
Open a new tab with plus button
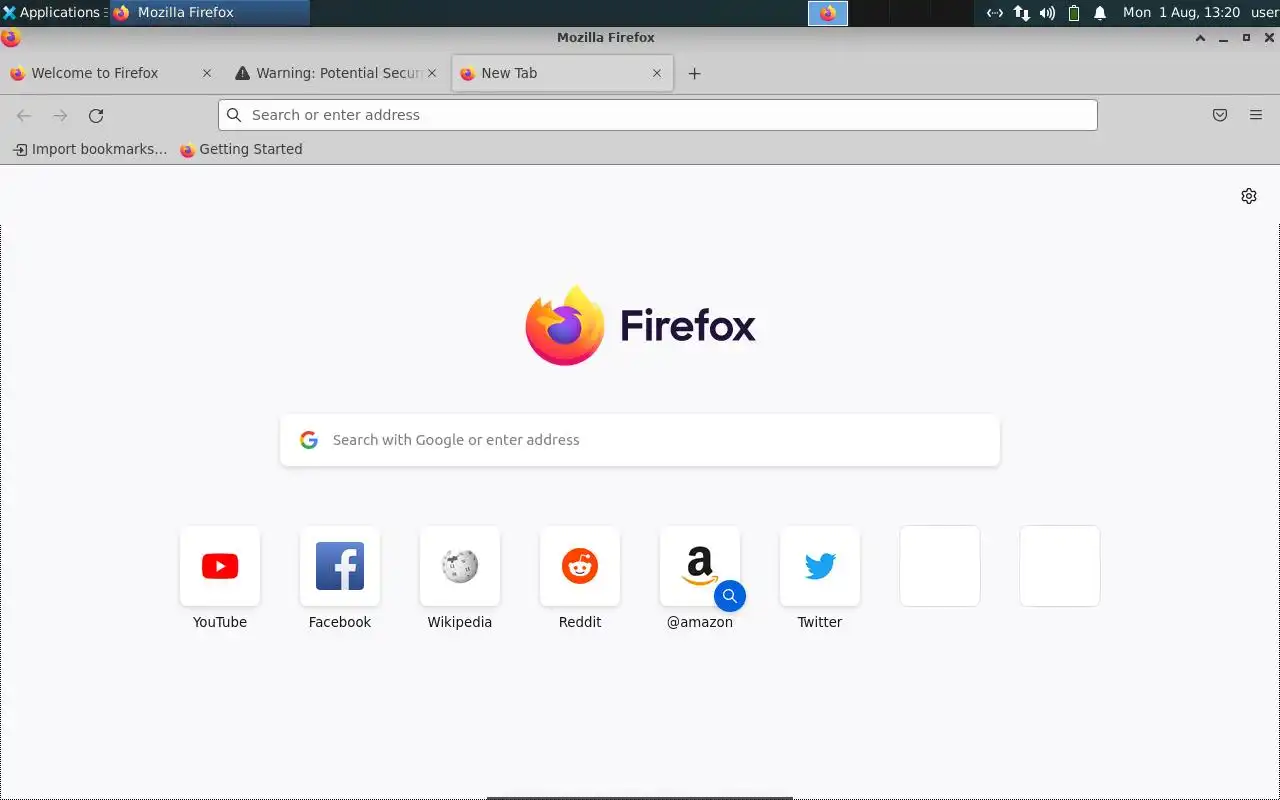(x=694, y=73)
